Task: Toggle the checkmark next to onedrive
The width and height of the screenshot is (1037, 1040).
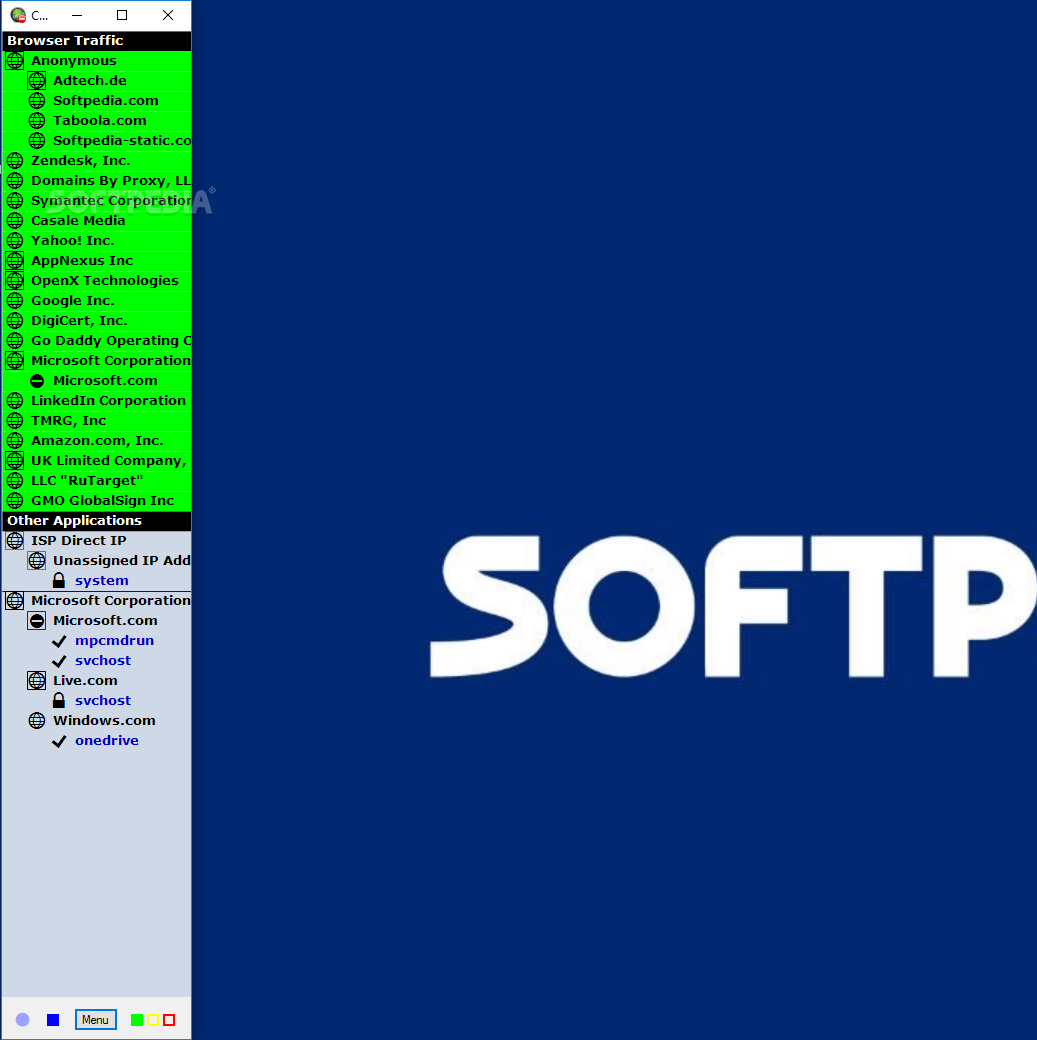Action: tap(59, 741)
